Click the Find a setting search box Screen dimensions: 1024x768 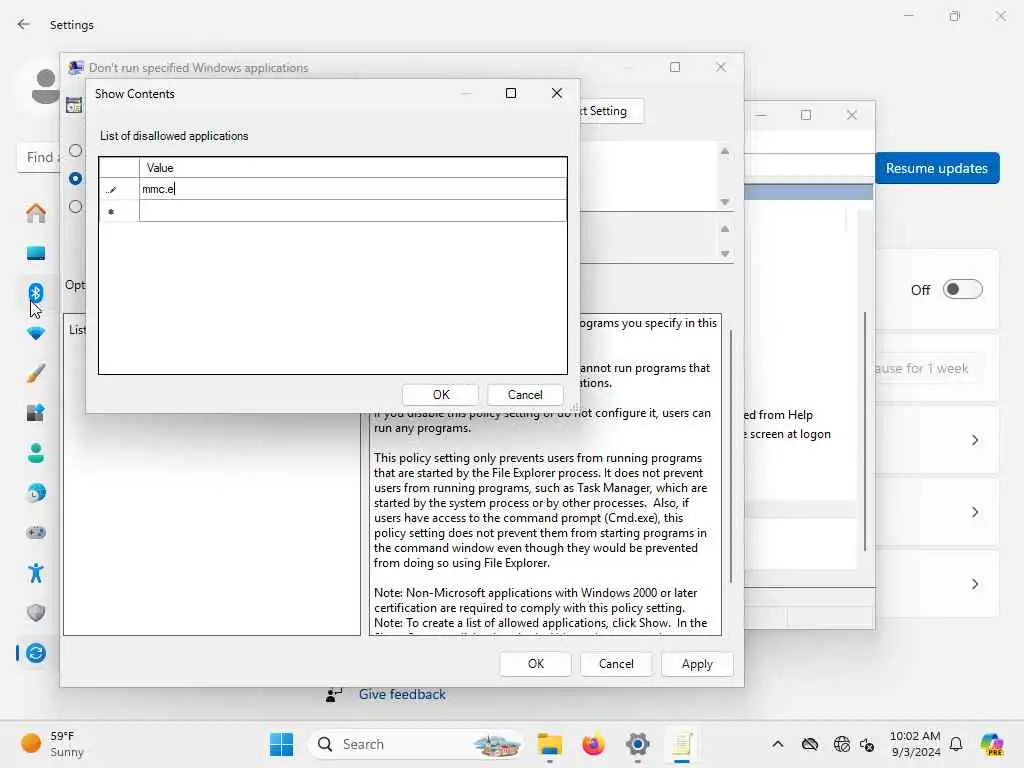[39, 157]
